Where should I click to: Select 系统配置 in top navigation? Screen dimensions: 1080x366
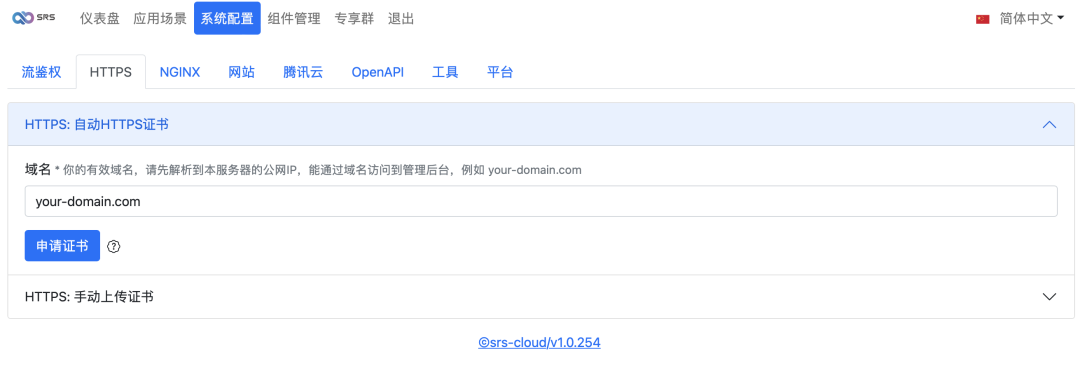[x=227, y=19]
